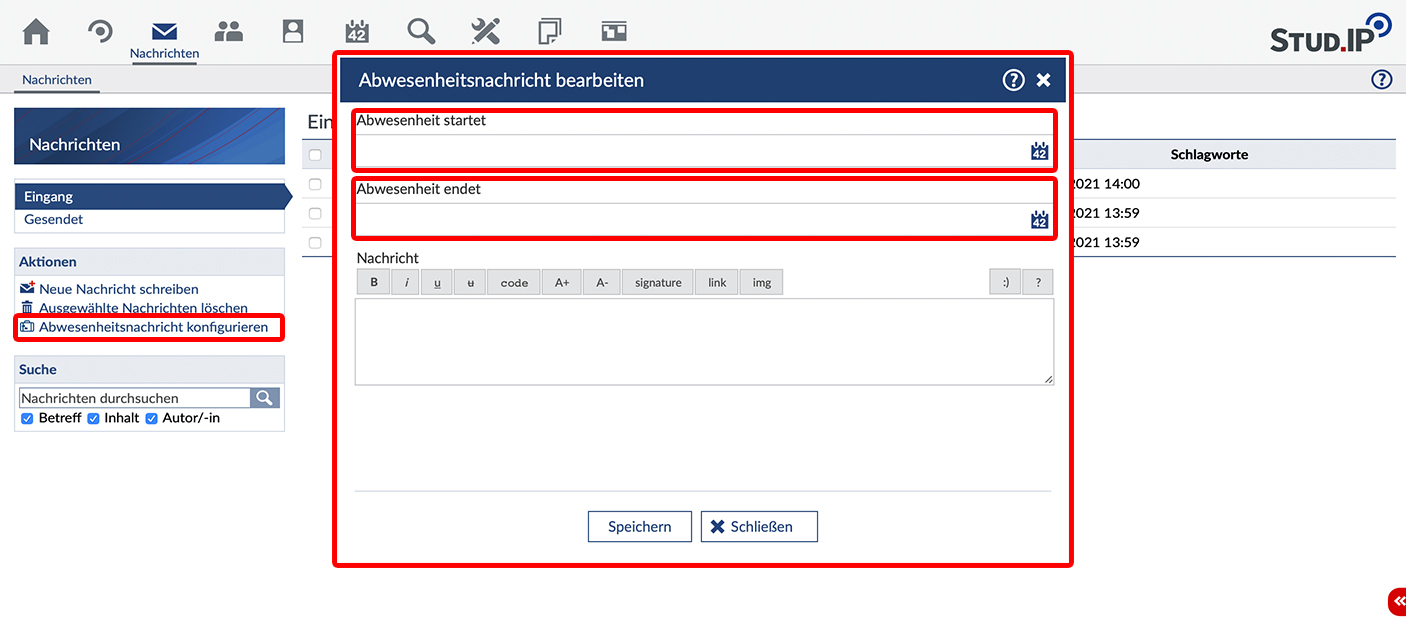Open the search magnifier in top navigation

[421, 31]
